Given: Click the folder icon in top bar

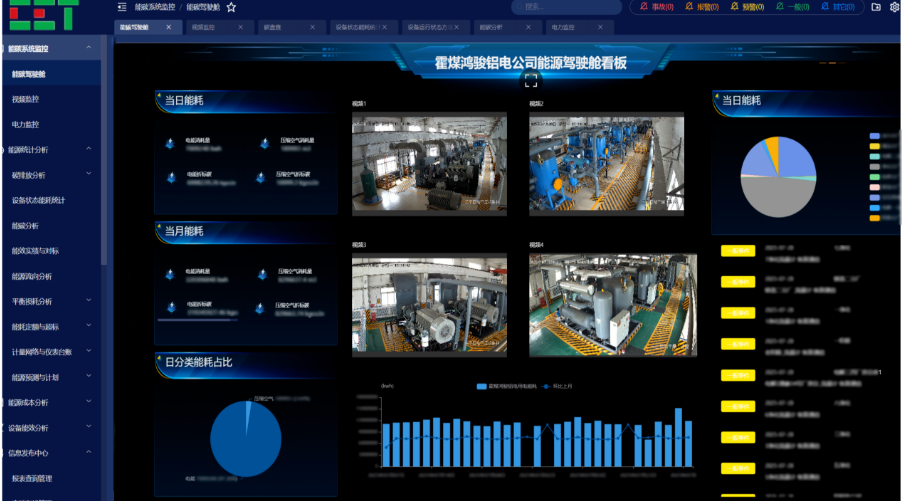Looking at the screenshot, I should (876, 7).
